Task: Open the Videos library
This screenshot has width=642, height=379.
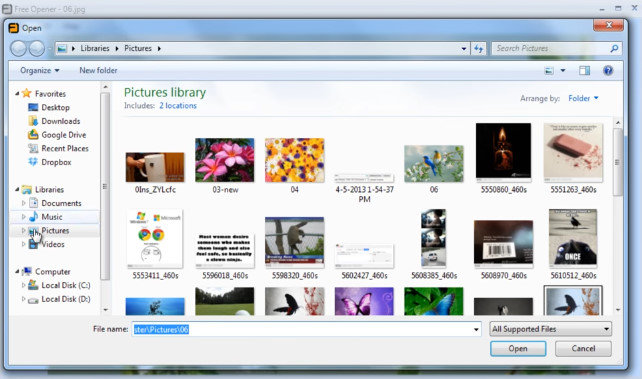Action: [x=53, y=244]
